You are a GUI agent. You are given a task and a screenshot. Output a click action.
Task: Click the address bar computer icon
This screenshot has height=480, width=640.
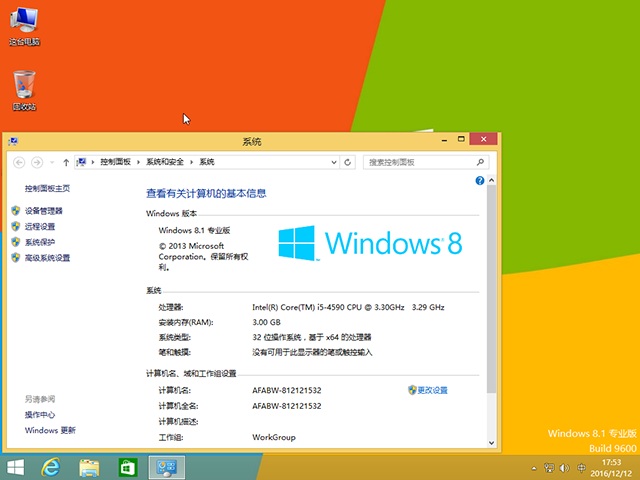(x=82, y=162)
